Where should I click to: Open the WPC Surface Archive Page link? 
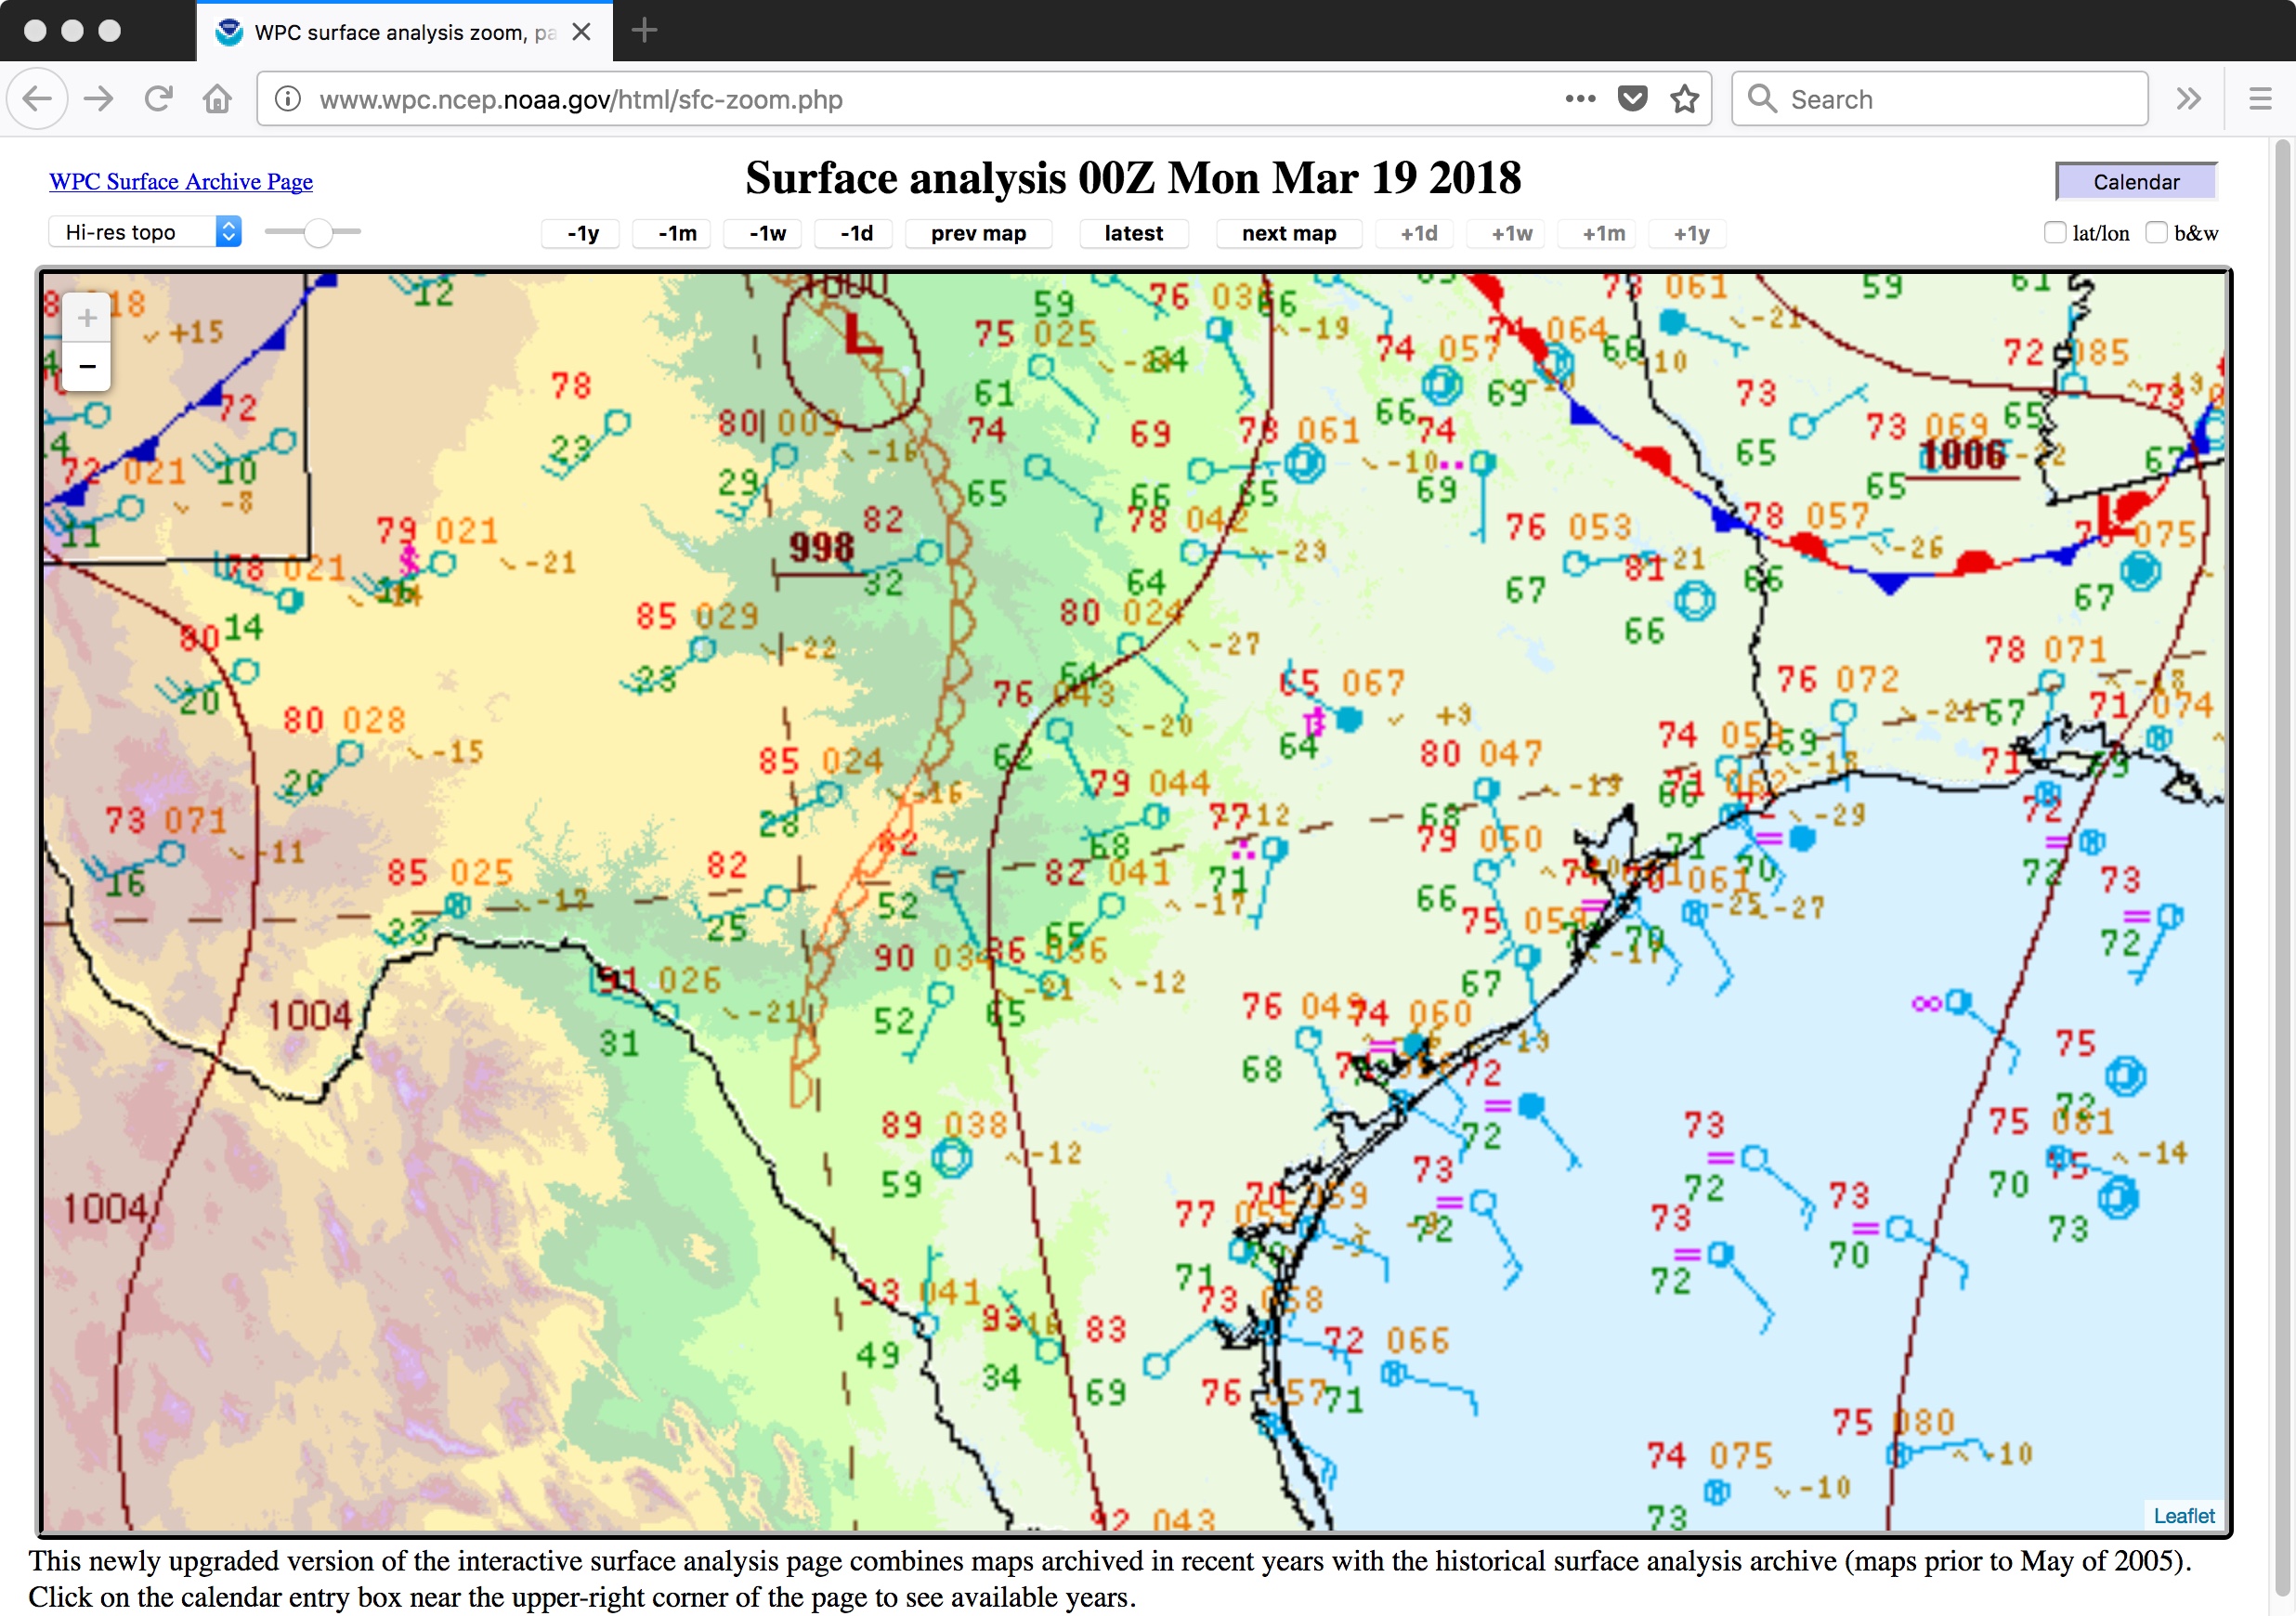point(181,182)
